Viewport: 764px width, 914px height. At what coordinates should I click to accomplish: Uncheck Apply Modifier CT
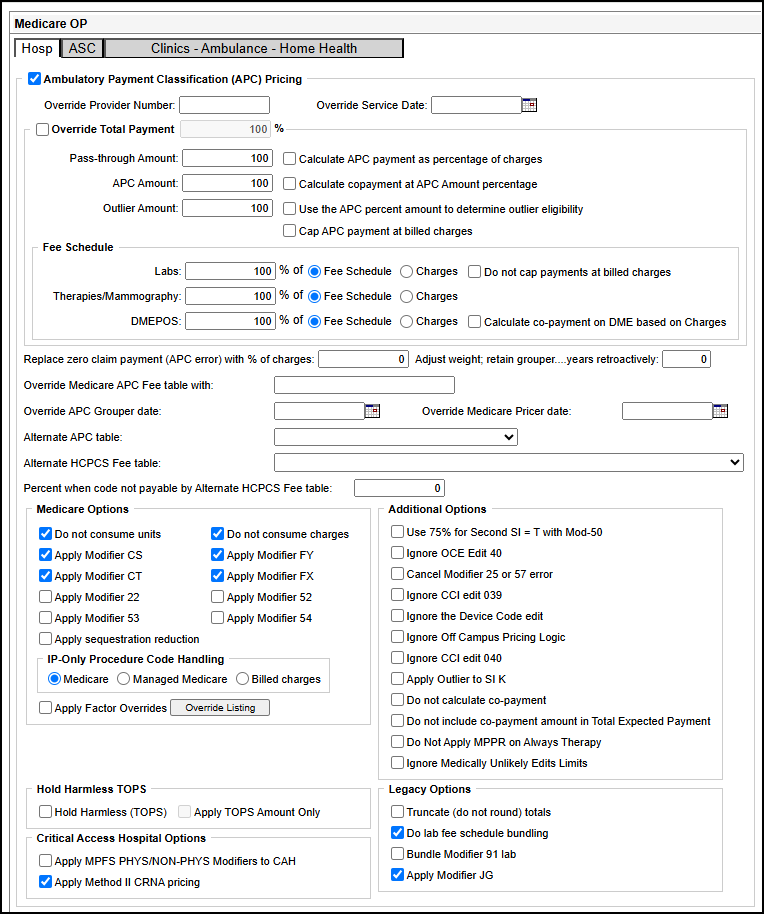[x=45, y=575]
